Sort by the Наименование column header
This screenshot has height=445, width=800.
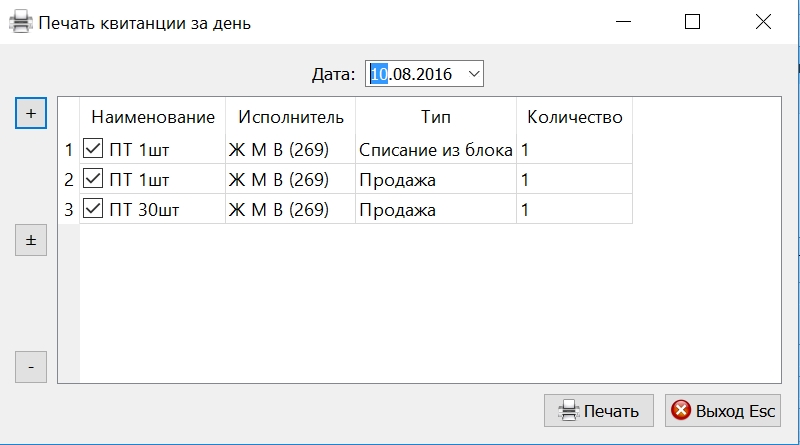tap(153, 117)
